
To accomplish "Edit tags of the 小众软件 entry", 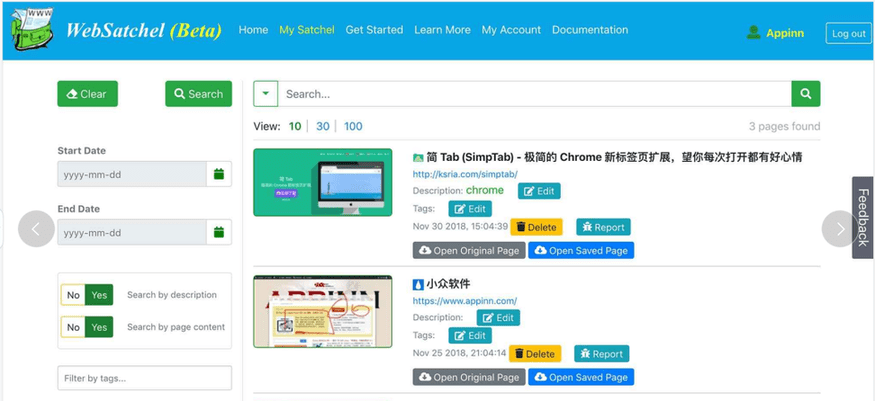I will point(470,335).
